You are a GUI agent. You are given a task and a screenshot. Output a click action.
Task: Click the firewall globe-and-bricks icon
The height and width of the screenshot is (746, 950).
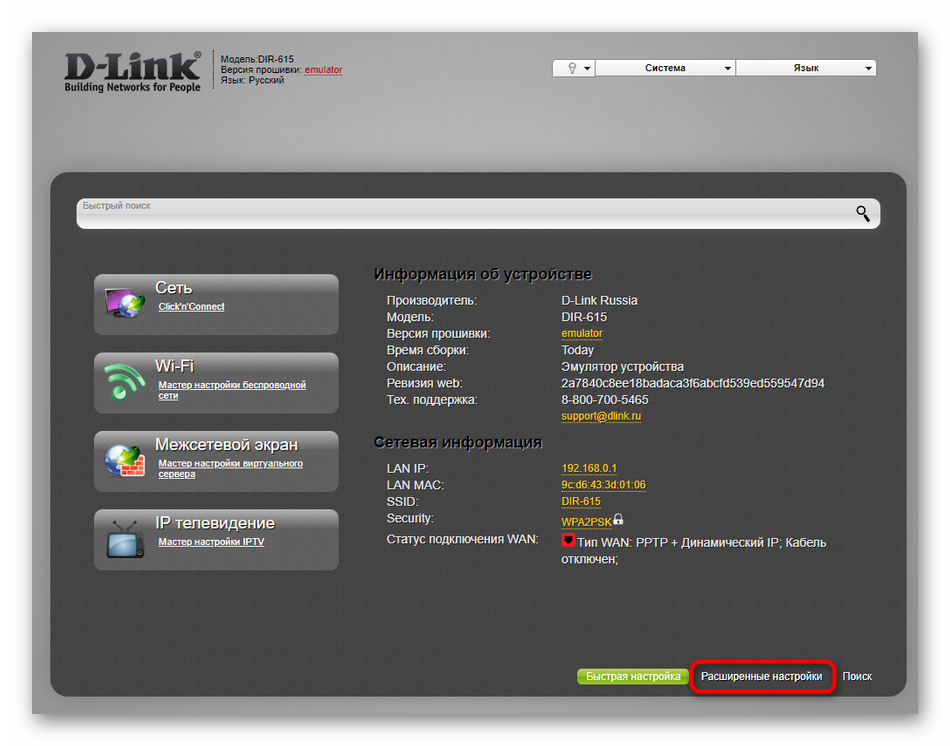point(125,461)
